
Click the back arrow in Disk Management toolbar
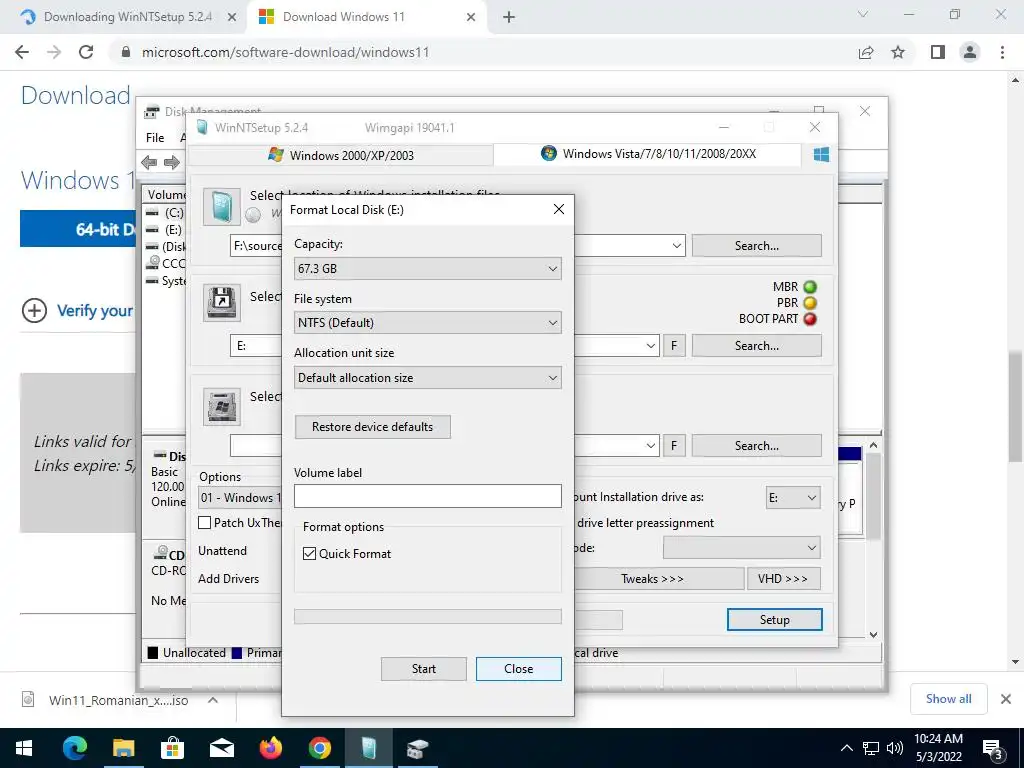click(149, 162)
